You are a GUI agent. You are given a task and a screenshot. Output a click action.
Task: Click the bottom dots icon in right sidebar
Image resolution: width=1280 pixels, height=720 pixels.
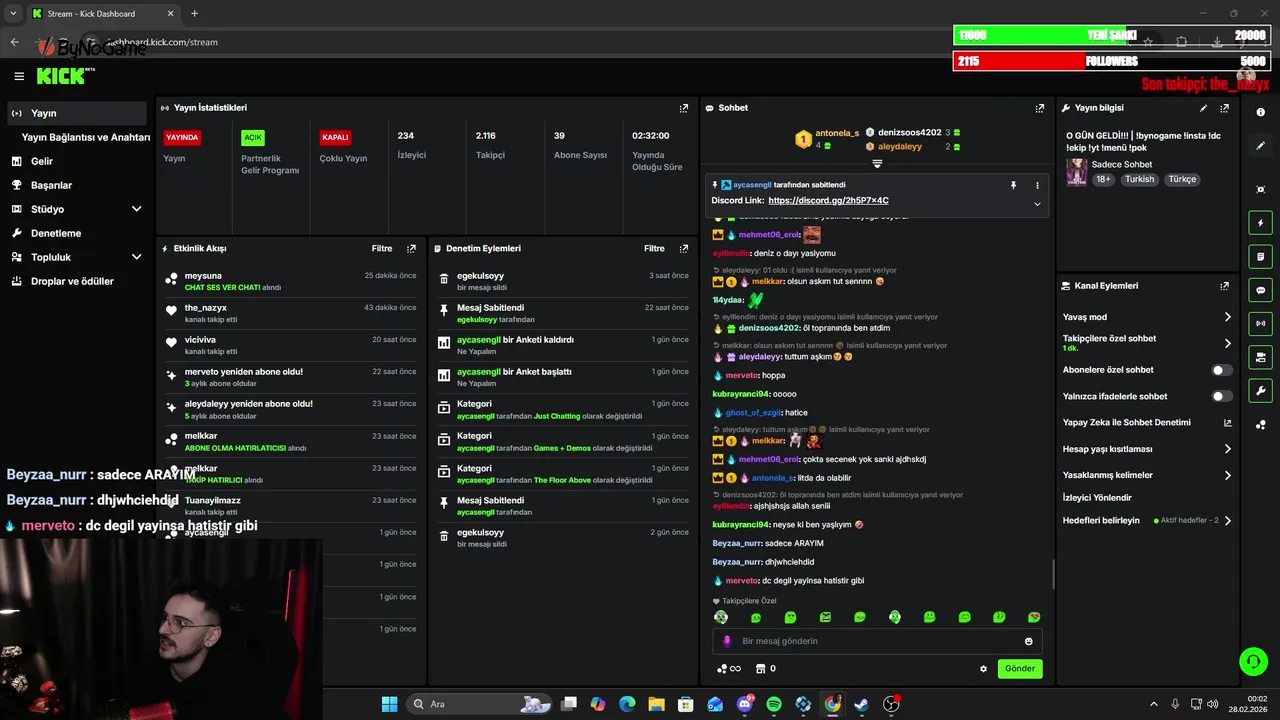[x=1260, y=424]
